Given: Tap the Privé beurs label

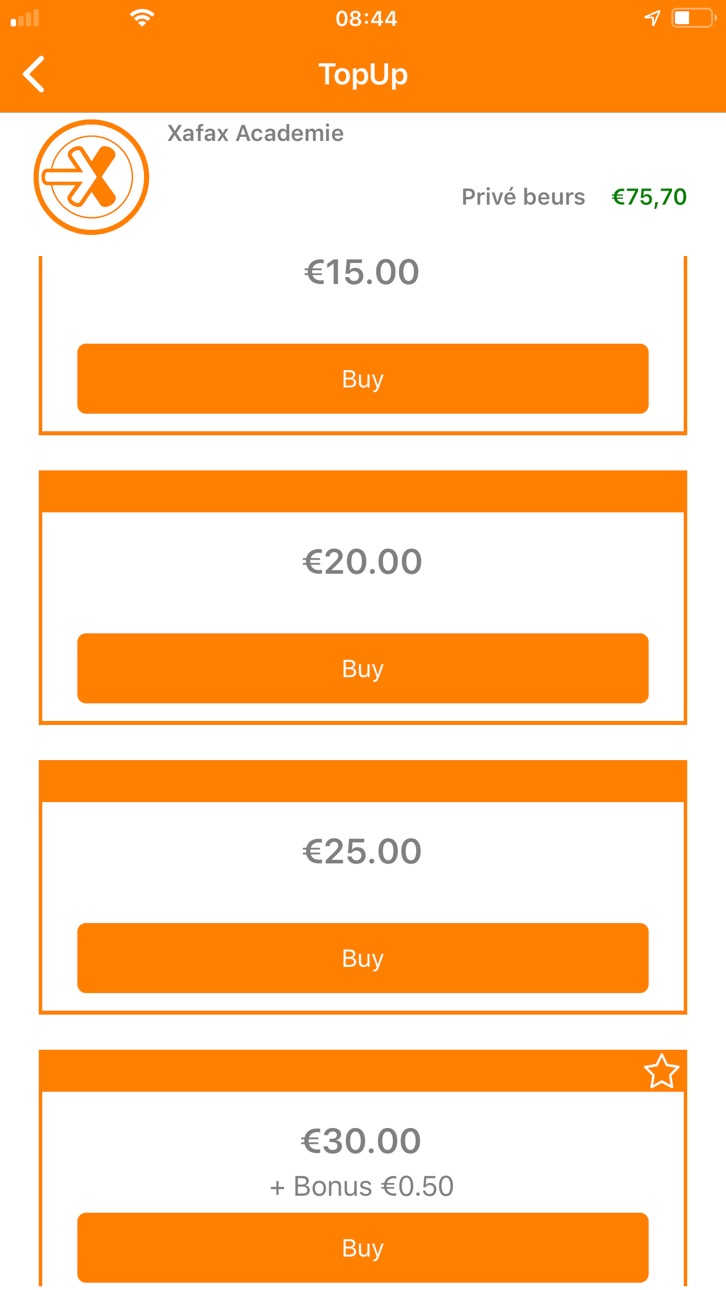Looking at the screenshot, I should point(523,197).
